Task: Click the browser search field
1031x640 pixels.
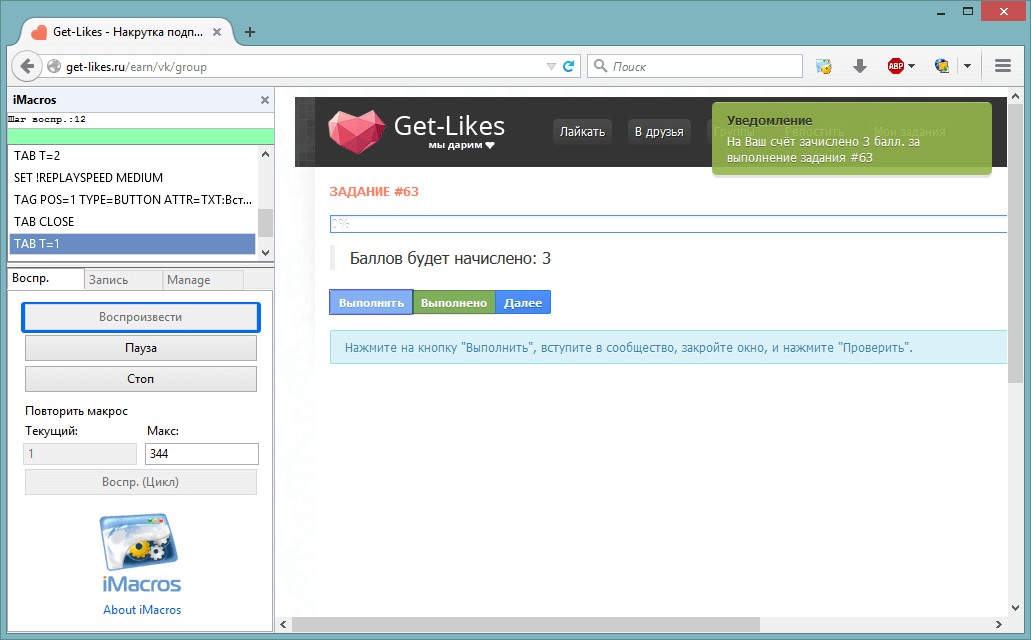Action: (695, 66)
